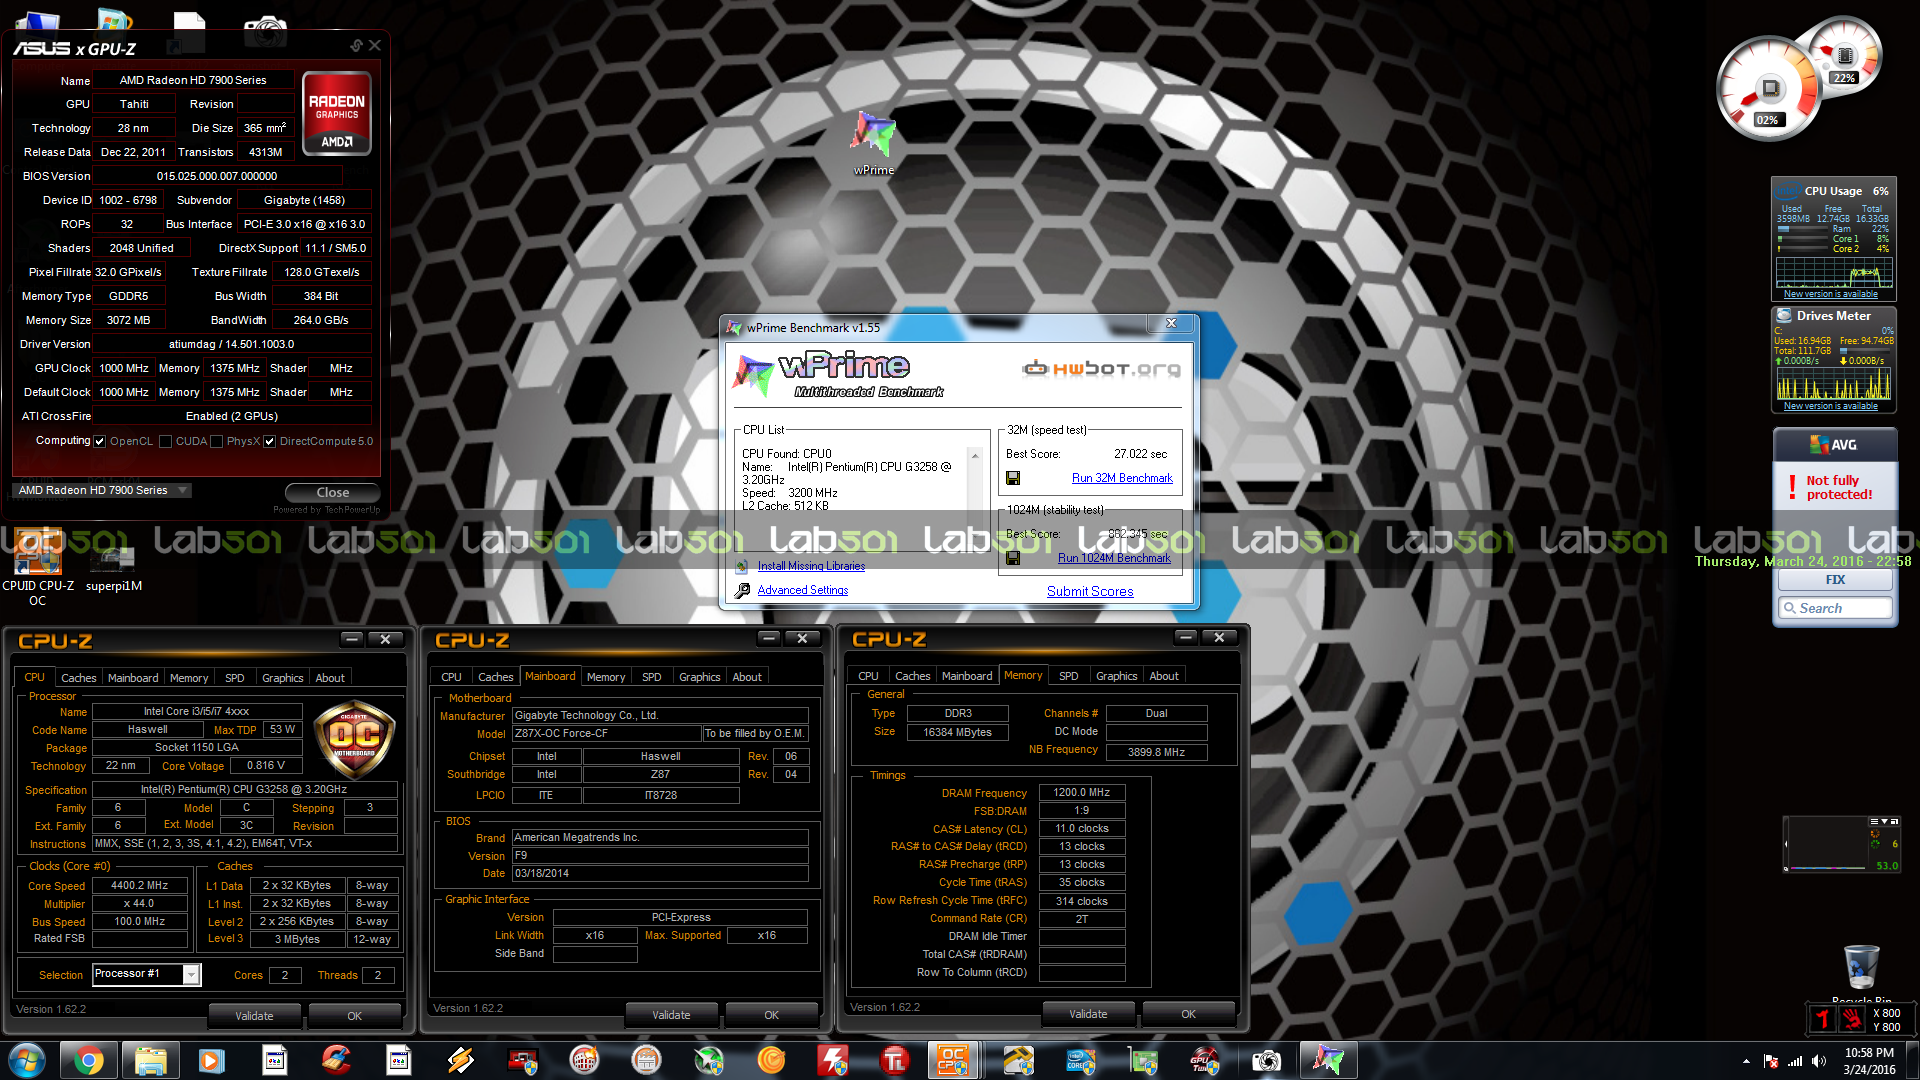This screenshot has height=1080, width=1920.
Task: Click the FIX button in AVG gadget
Action: tap(1835, 580)
